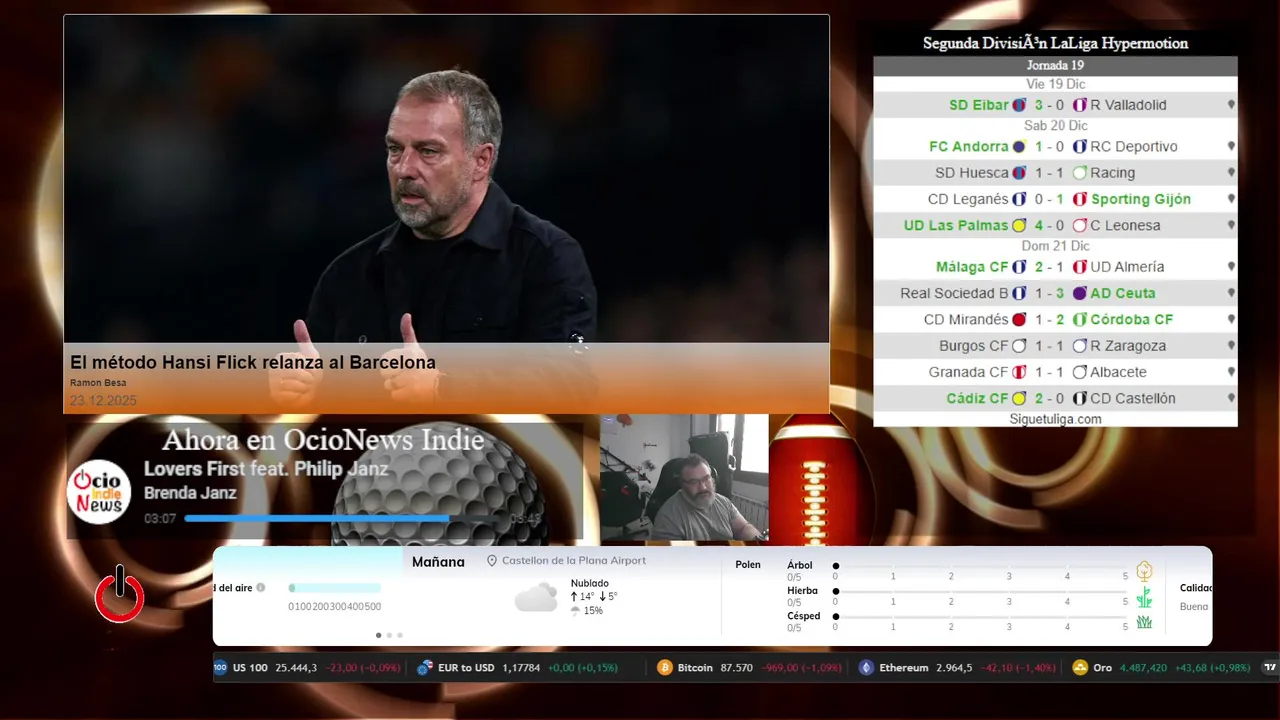
Task: Click the Hierba grass pollen icon
Action: (x=1144, y=598)
